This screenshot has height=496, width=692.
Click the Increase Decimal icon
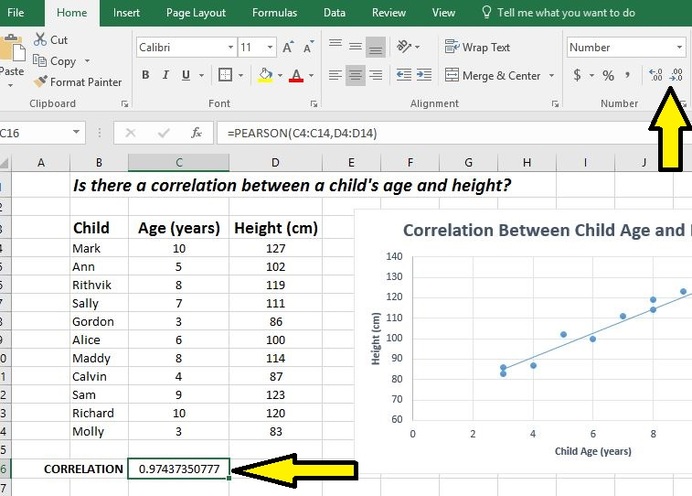pos(656,76)
